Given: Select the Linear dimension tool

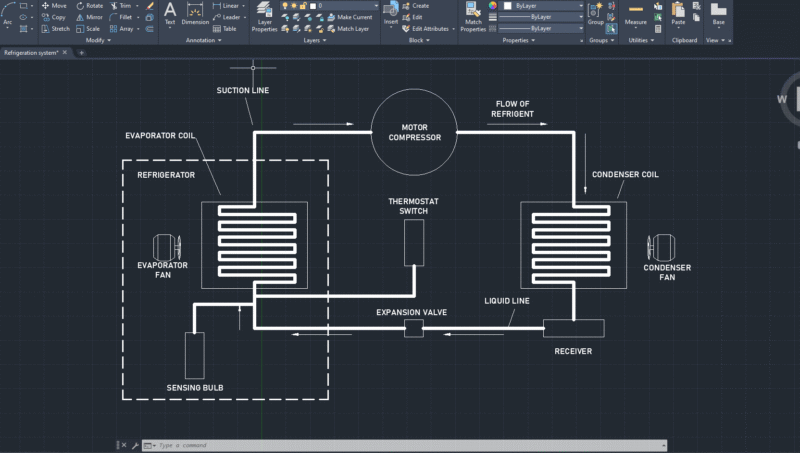Looking at the screenshot, I should point(226,6).
